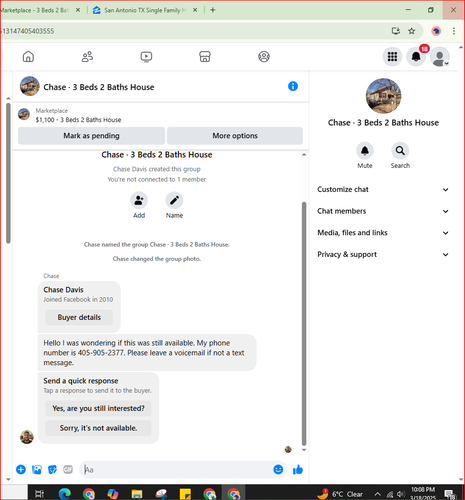
Task: Search in conversation magnifier icon
Action: [x=400, y=151]
